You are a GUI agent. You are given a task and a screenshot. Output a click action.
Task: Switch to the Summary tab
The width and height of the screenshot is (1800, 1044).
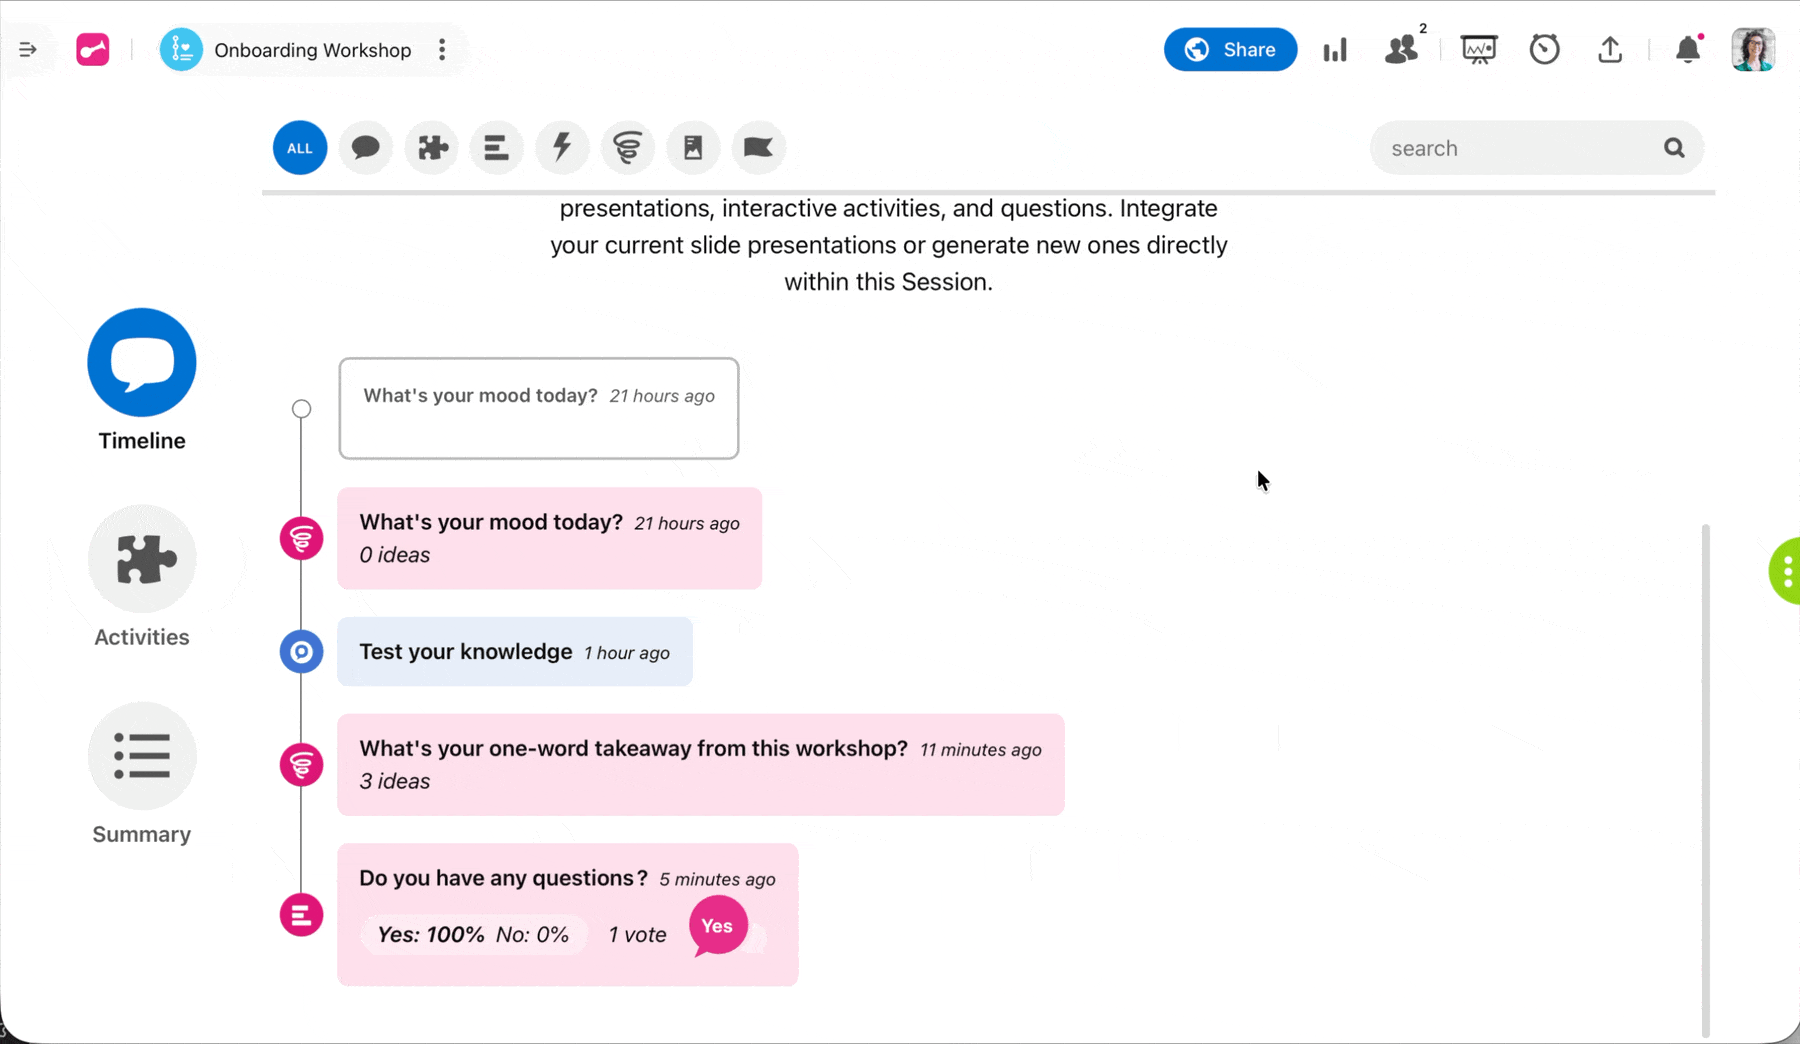[x=142, y=774]
